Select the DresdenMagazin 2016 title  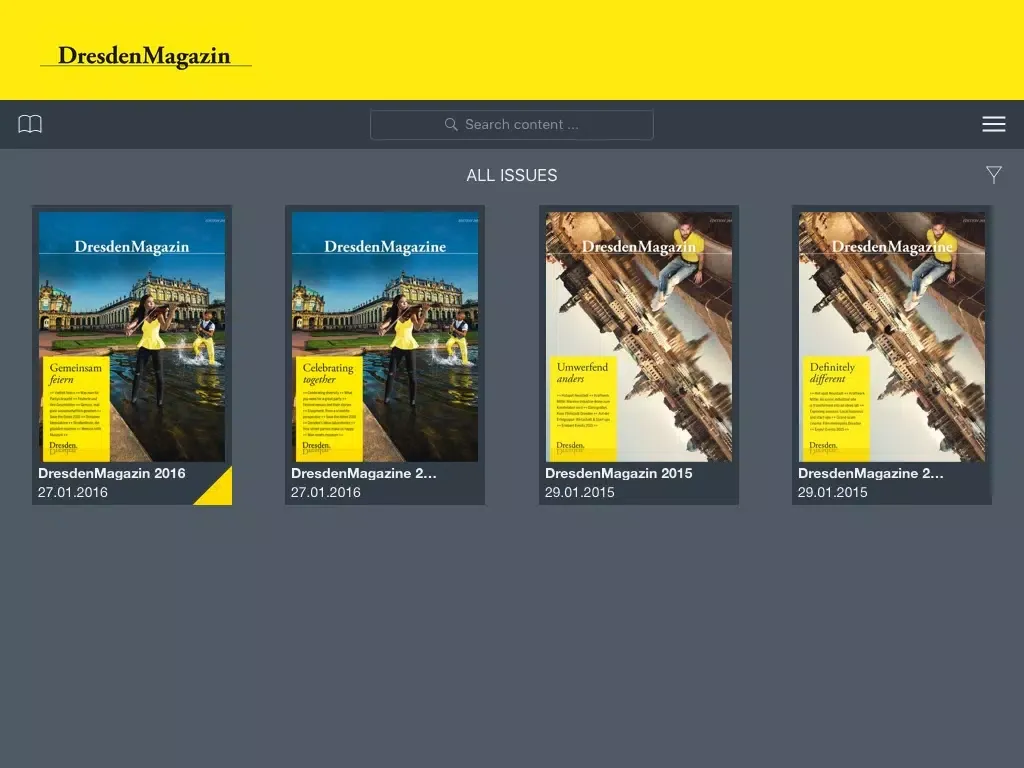pyautogui.click(x=112, y=473)
